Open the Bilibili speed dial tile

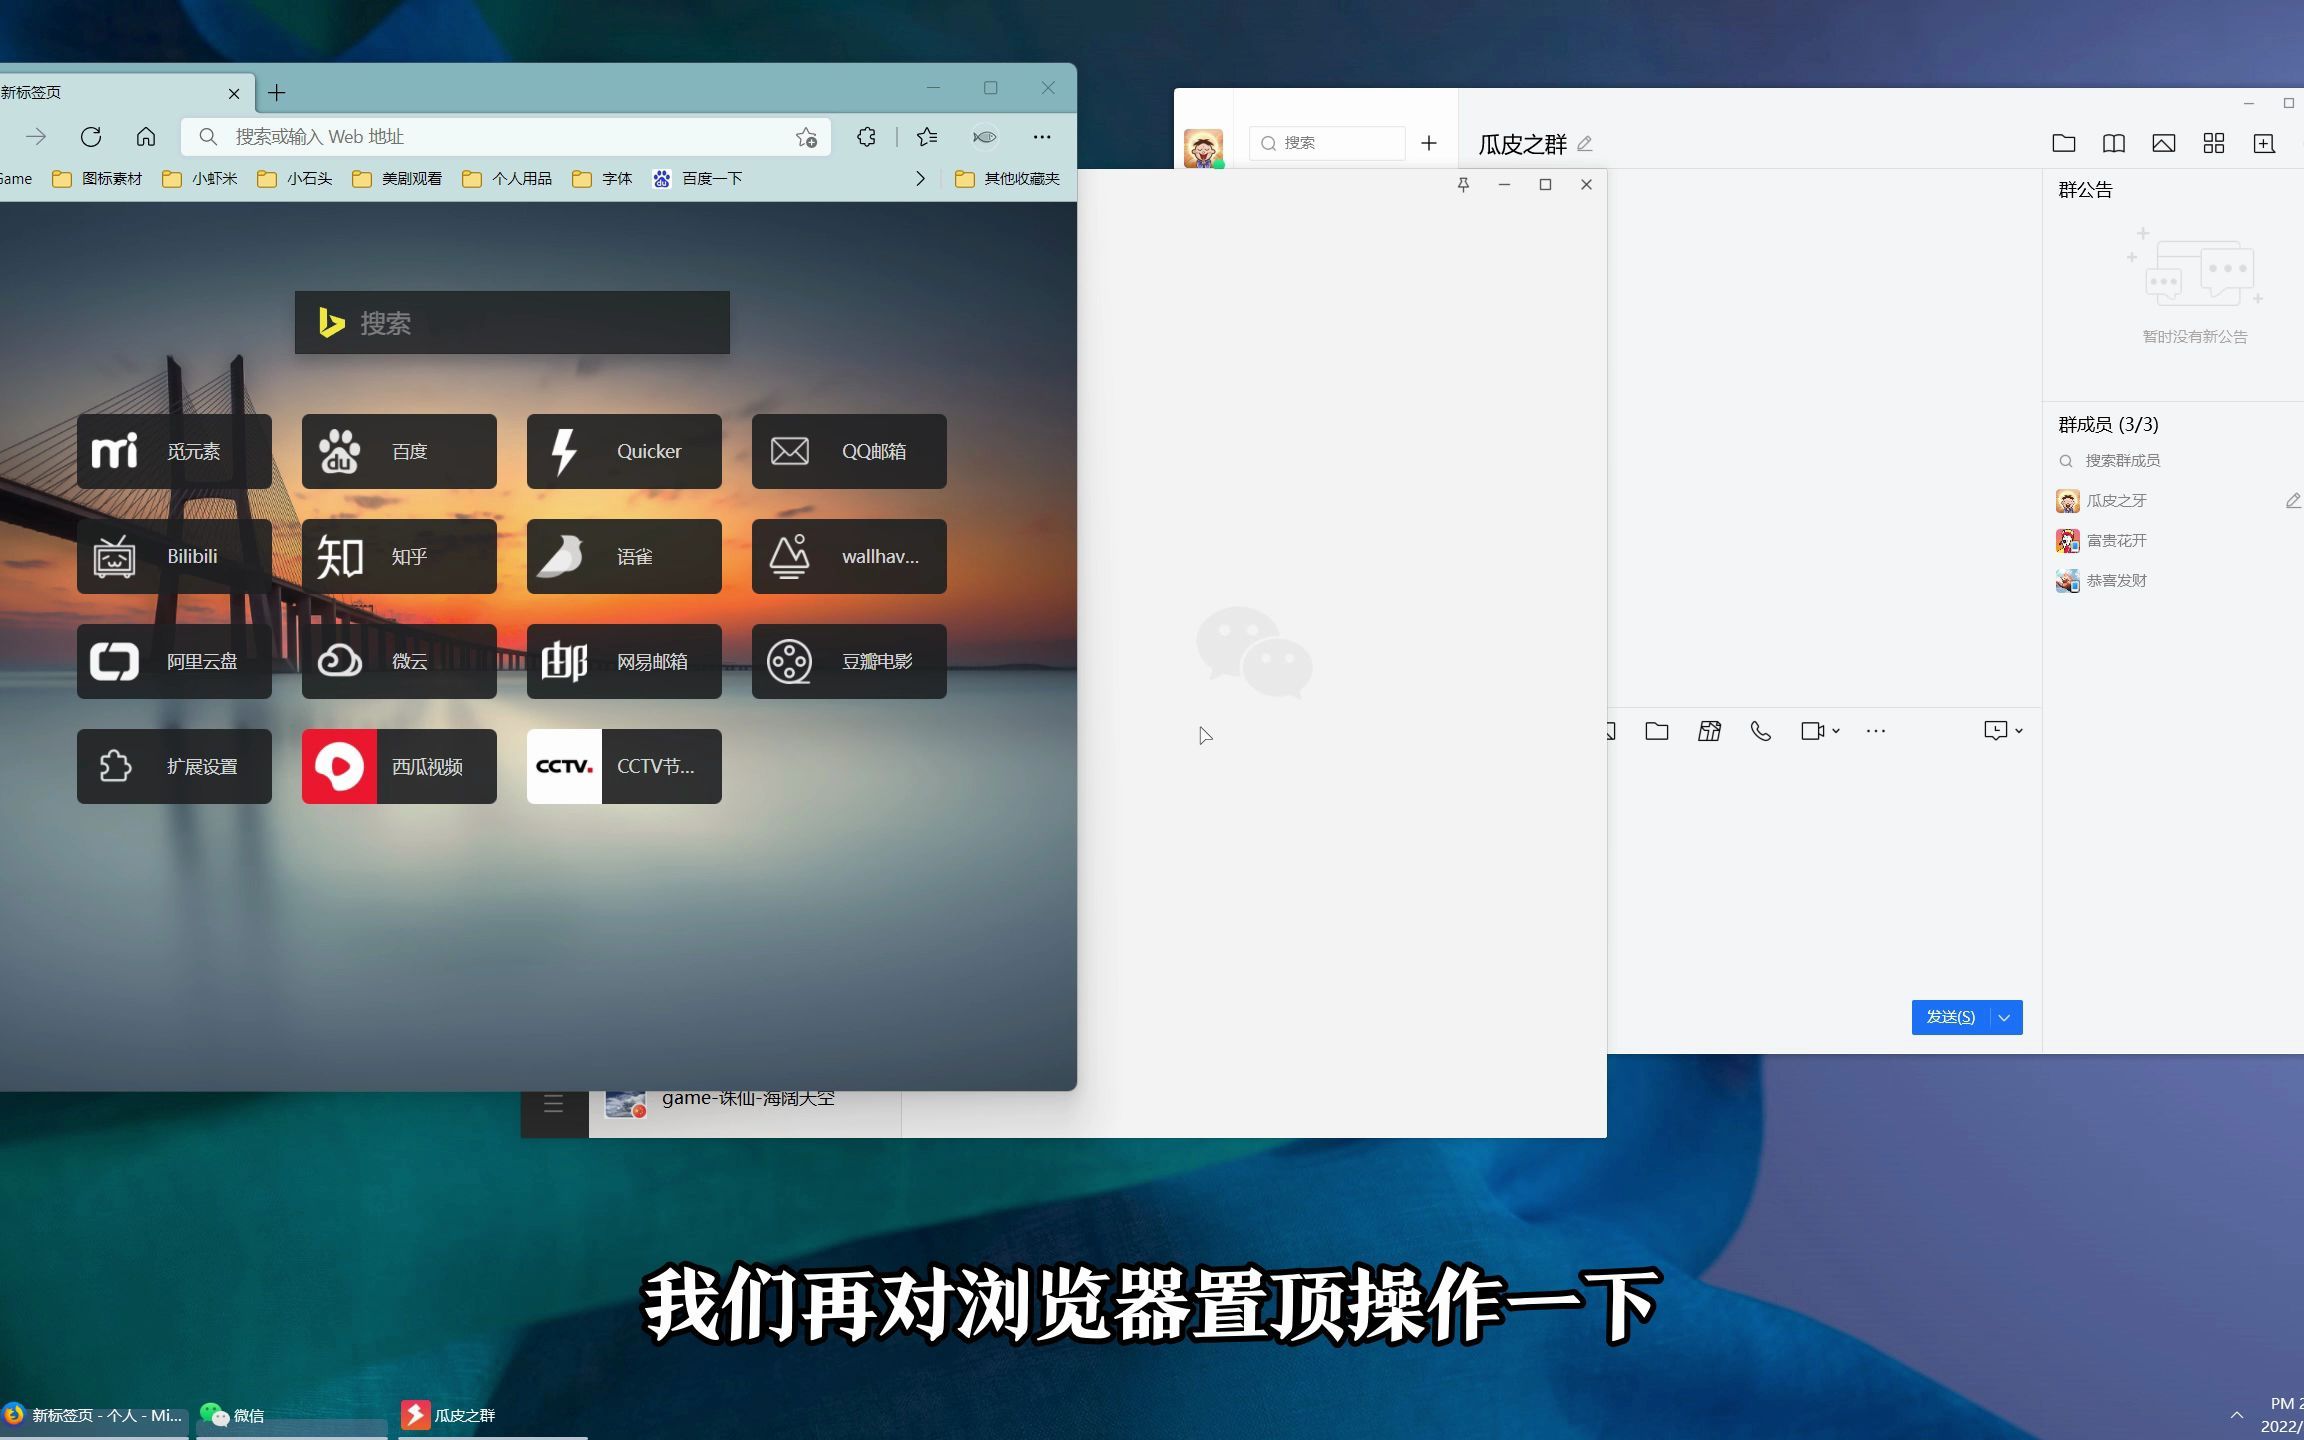coord(174,556)
